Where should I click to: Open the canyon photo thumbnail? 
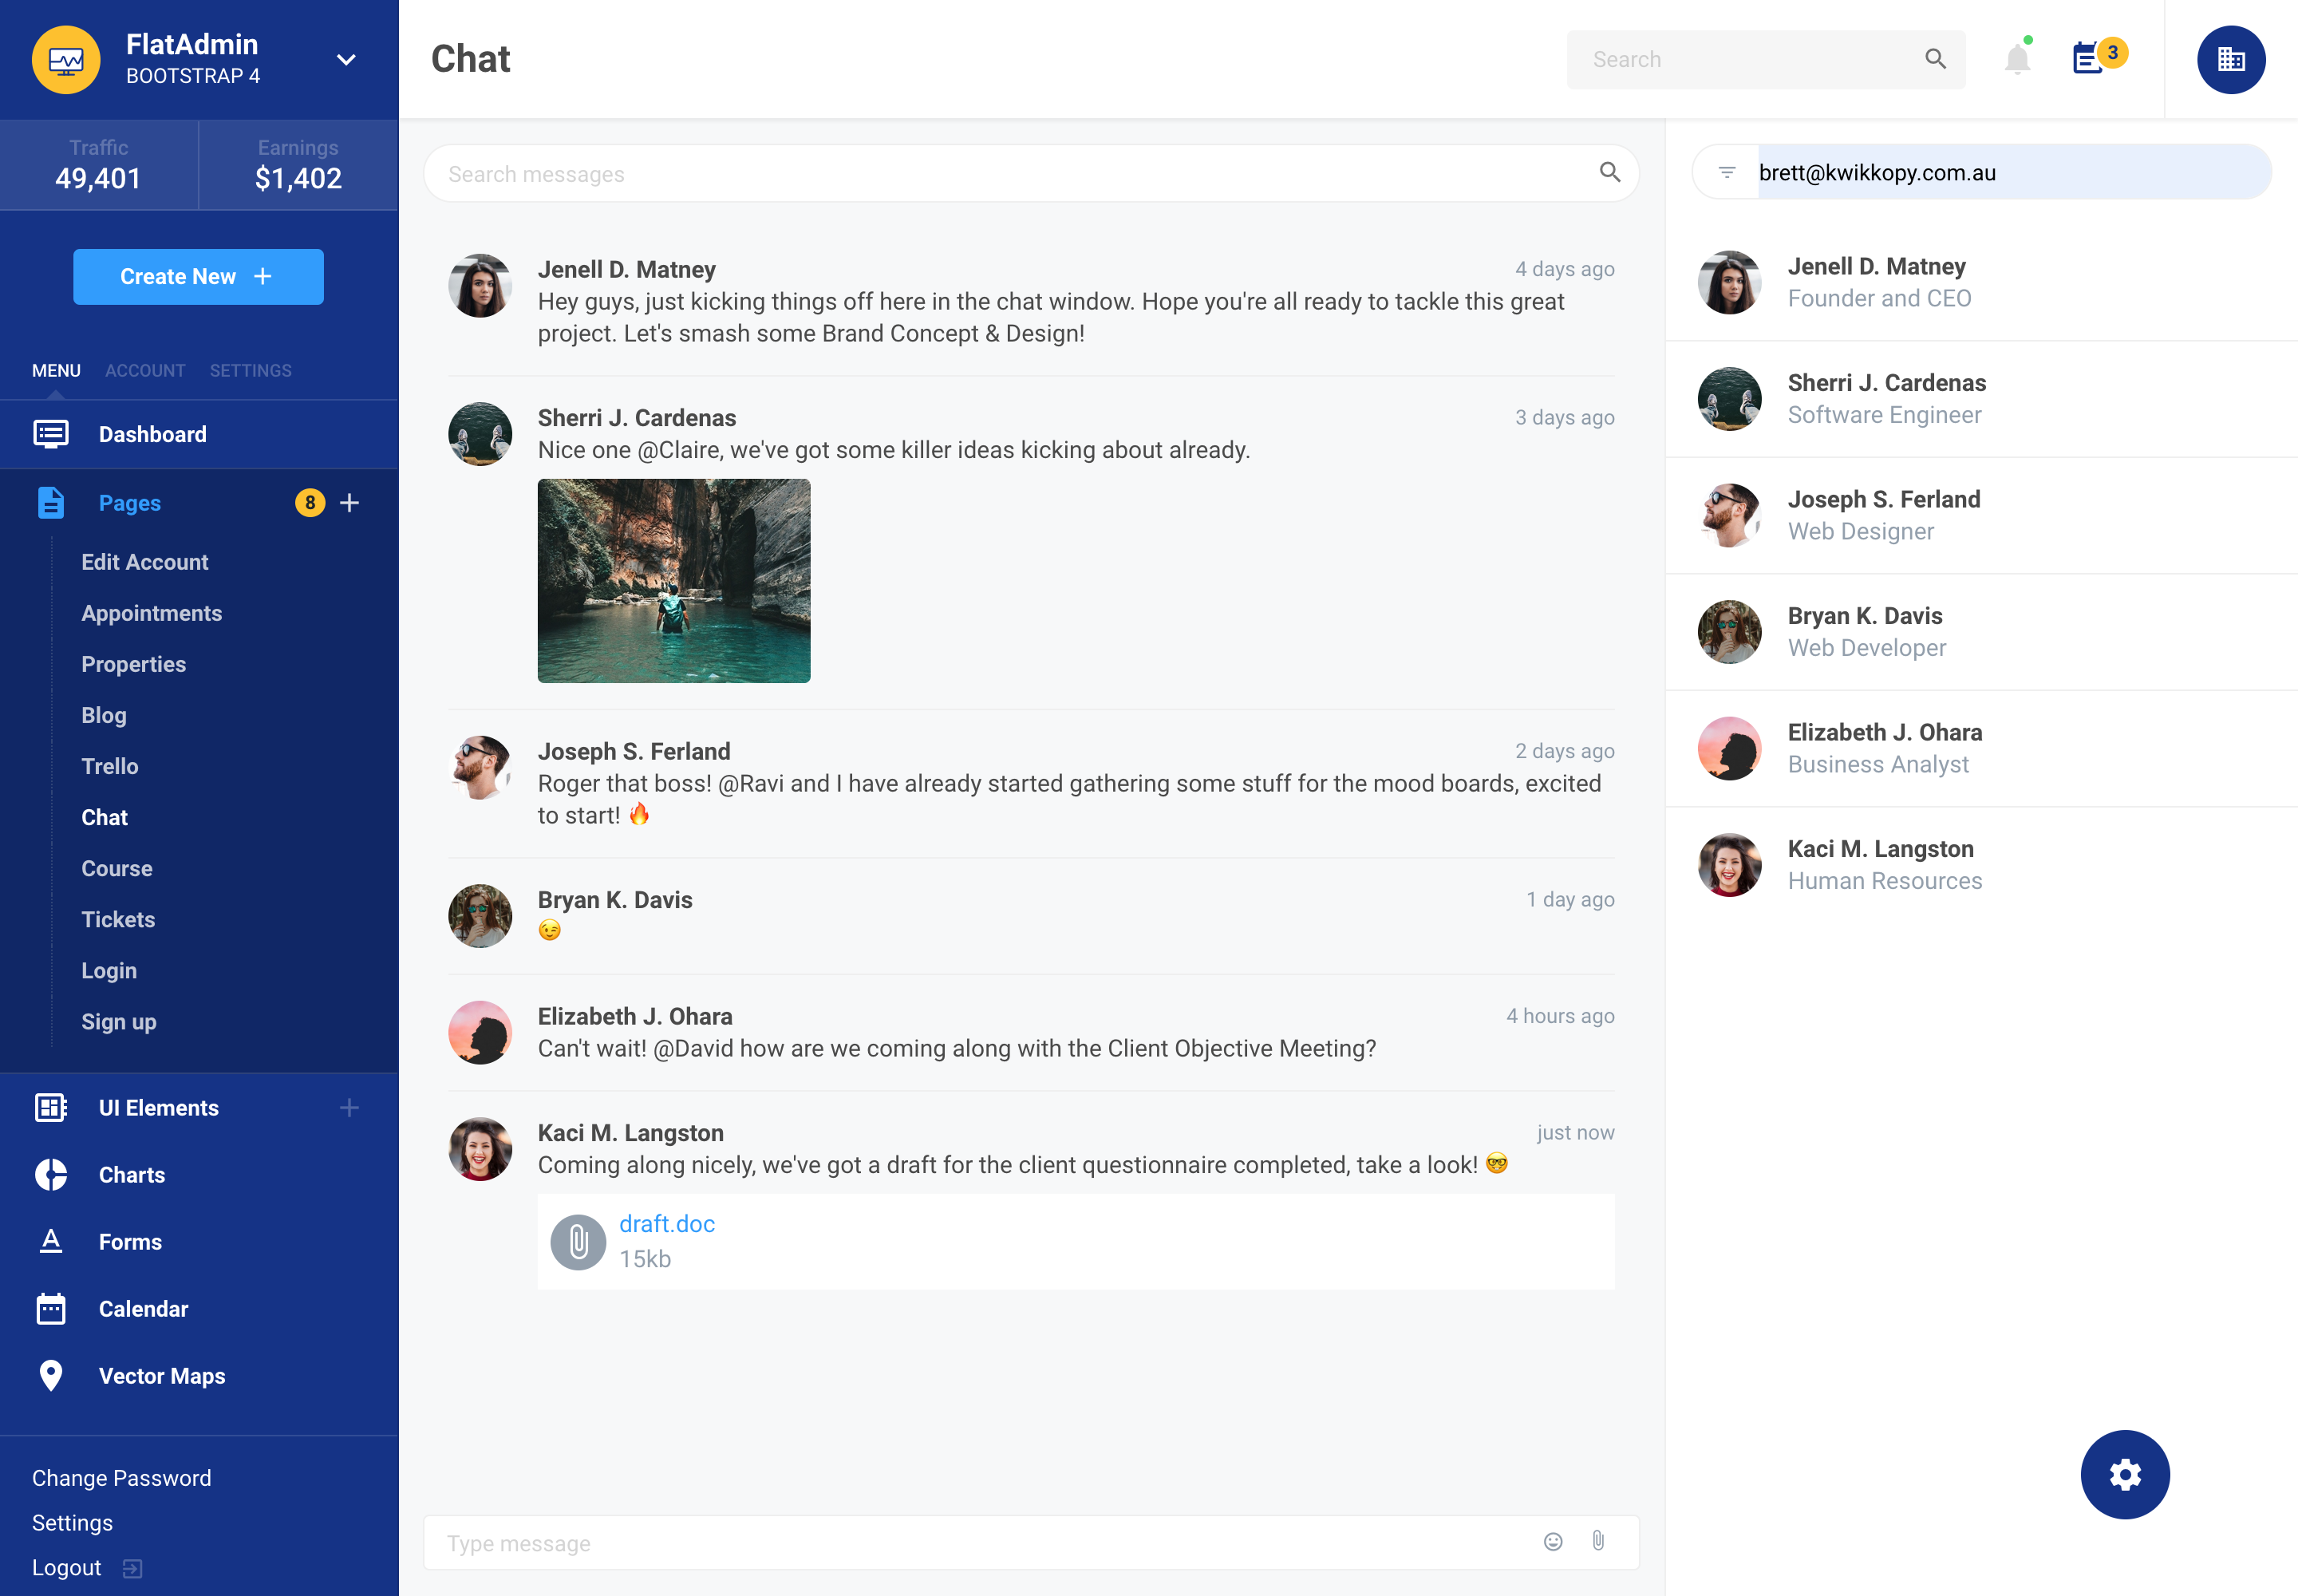tap(674, 581)
